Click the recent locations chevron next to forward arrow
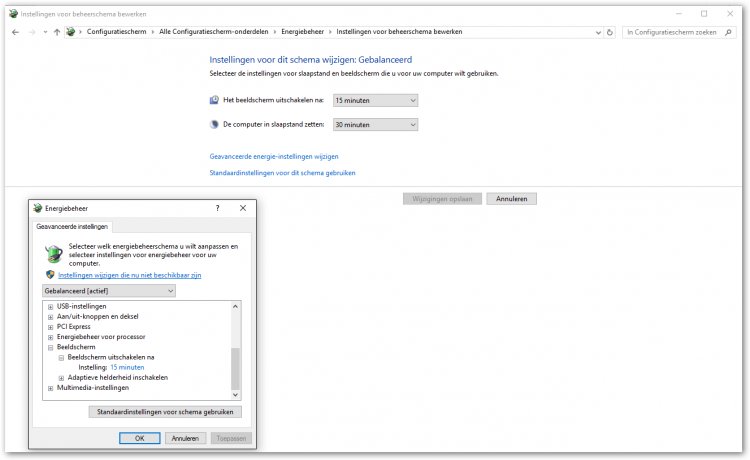 pyautogui.click(x=45, y=32)
